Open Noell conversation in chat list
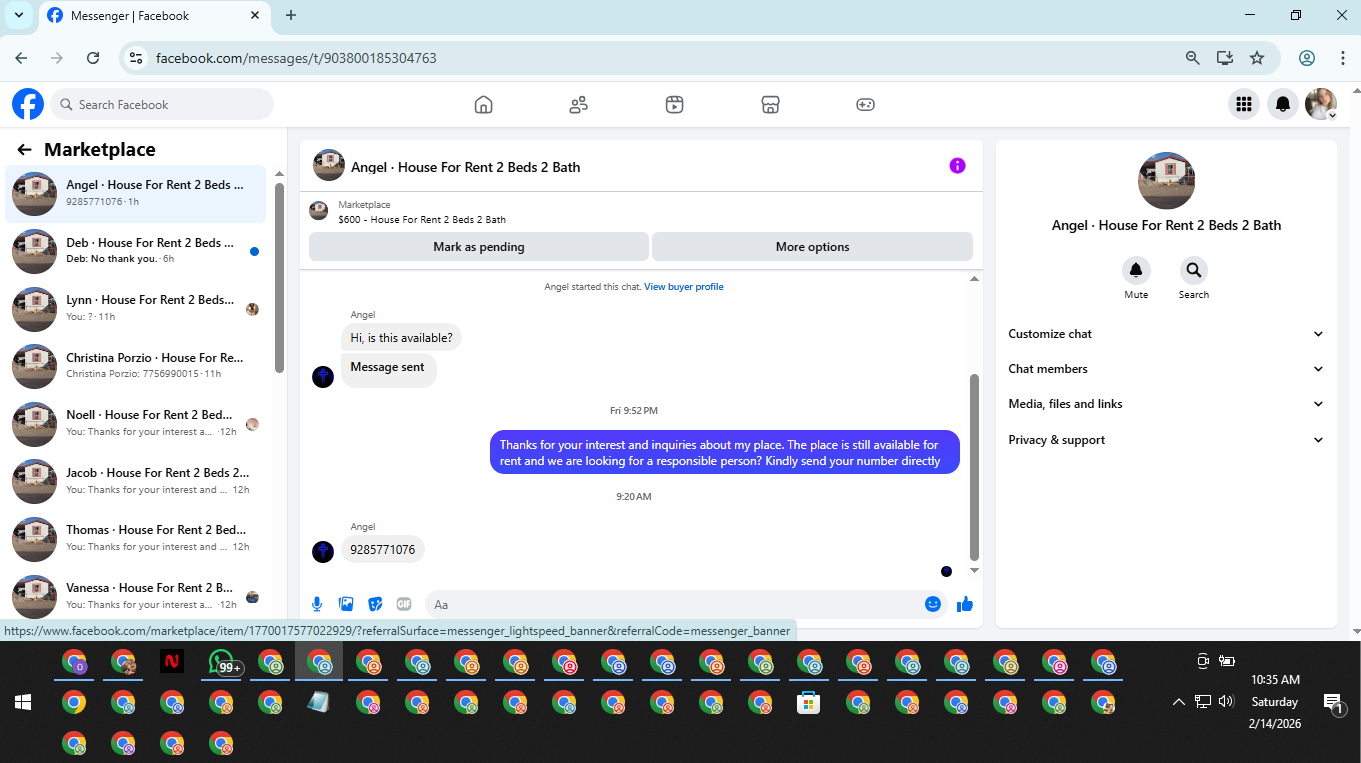 point(136,423)
